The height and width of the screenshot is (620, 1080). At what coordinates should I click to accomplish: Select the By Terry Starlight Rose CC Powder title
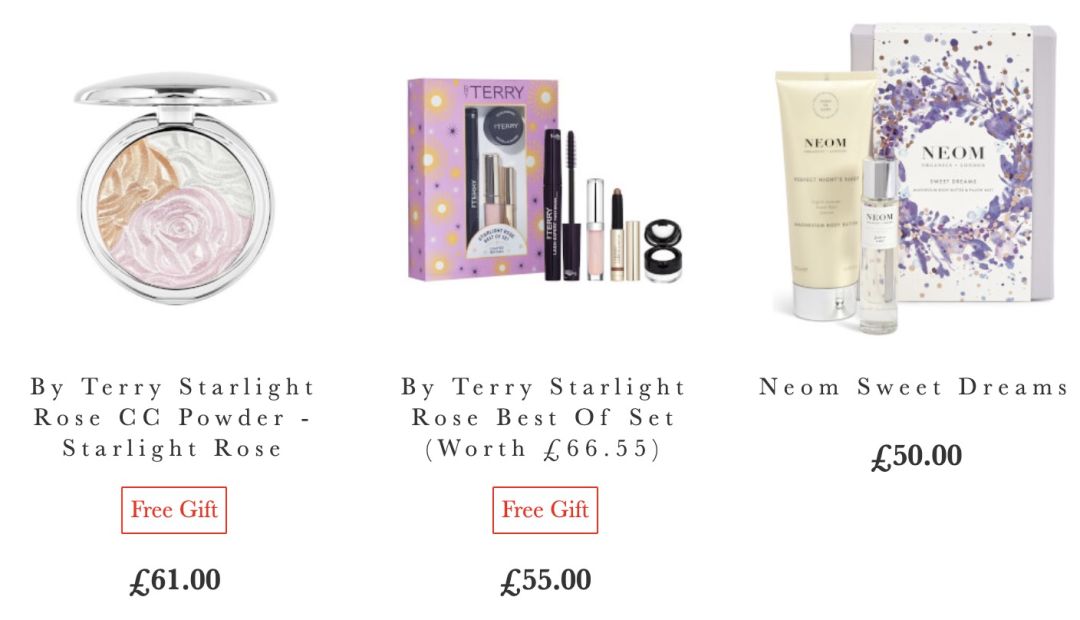pyautogui.click(x=173, y=417)
